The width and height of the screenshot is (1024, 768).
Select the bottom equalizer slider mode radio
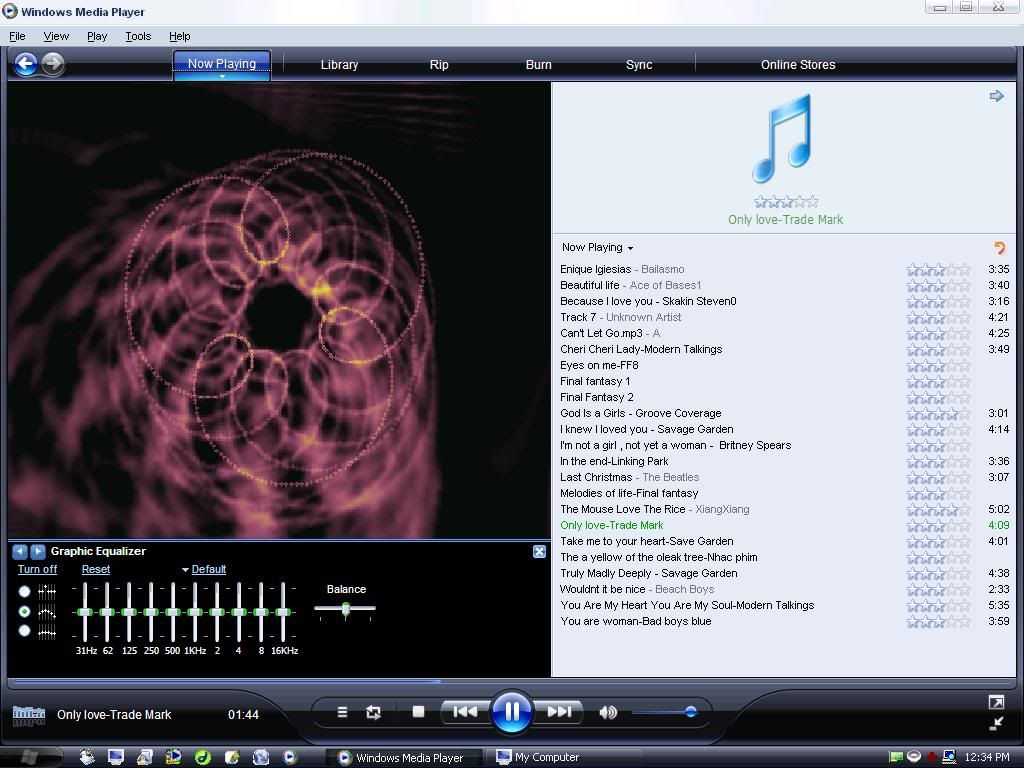point(25,631)
